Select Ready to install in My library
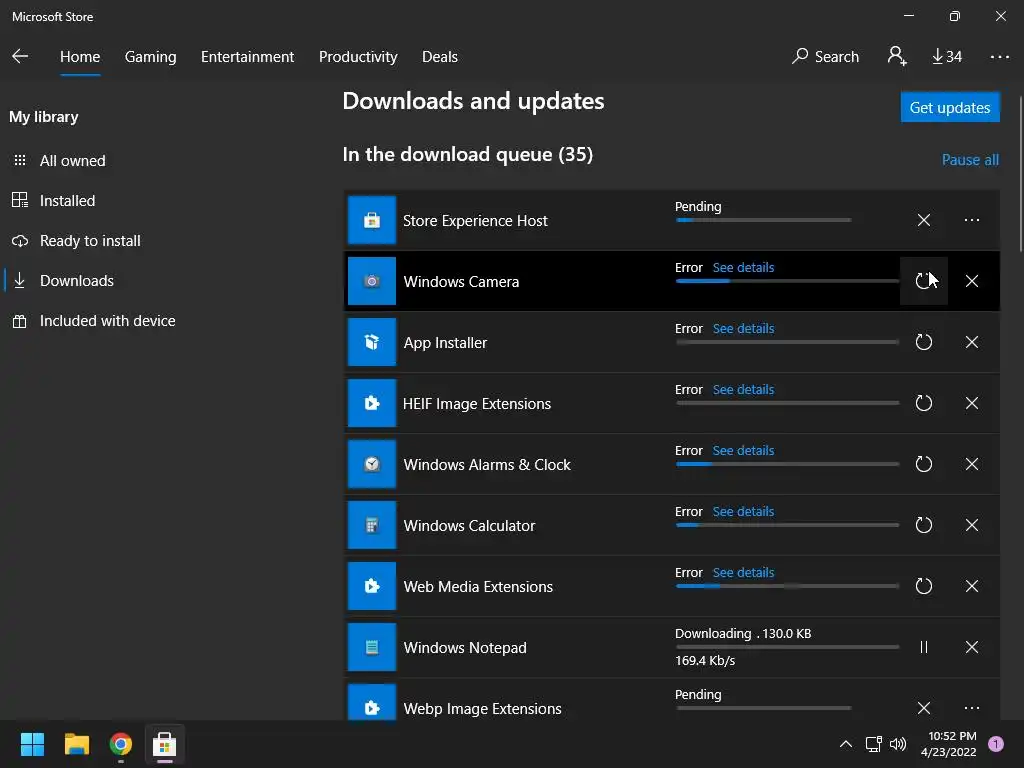This screenshot has height=768, width=1024. coord(90,241)
